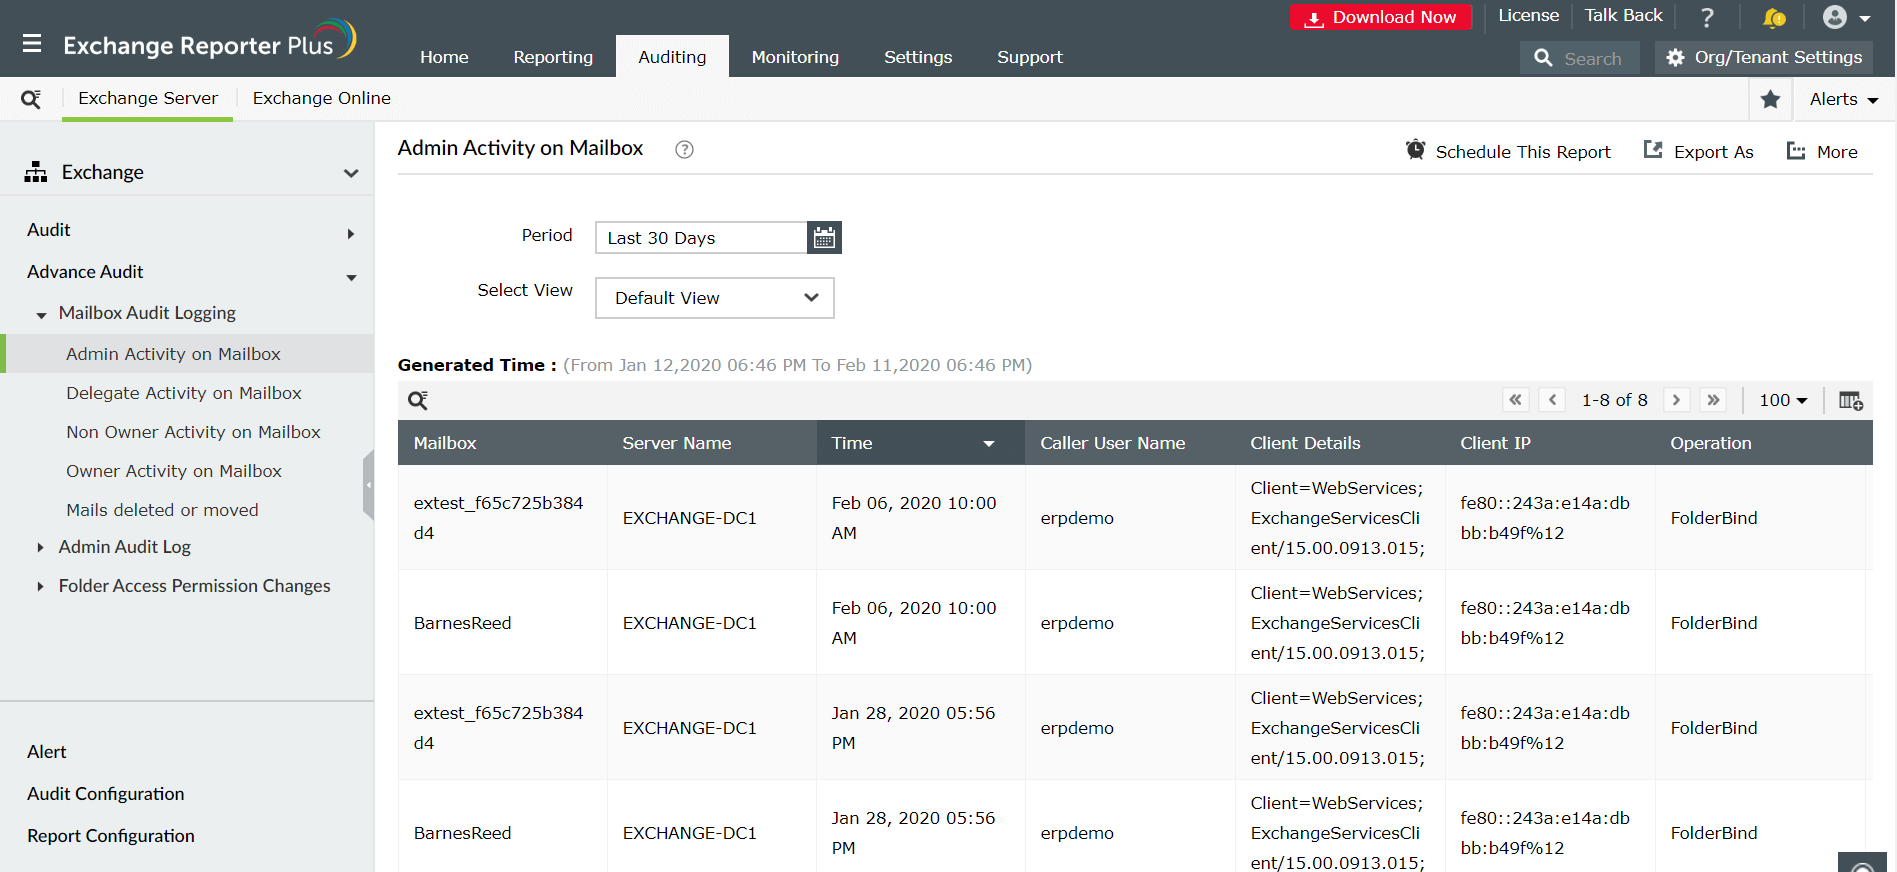This screenshot has height=872, width=1897.
Task: Open the rows-per-page 100 dropdown
Action: 1784,400
